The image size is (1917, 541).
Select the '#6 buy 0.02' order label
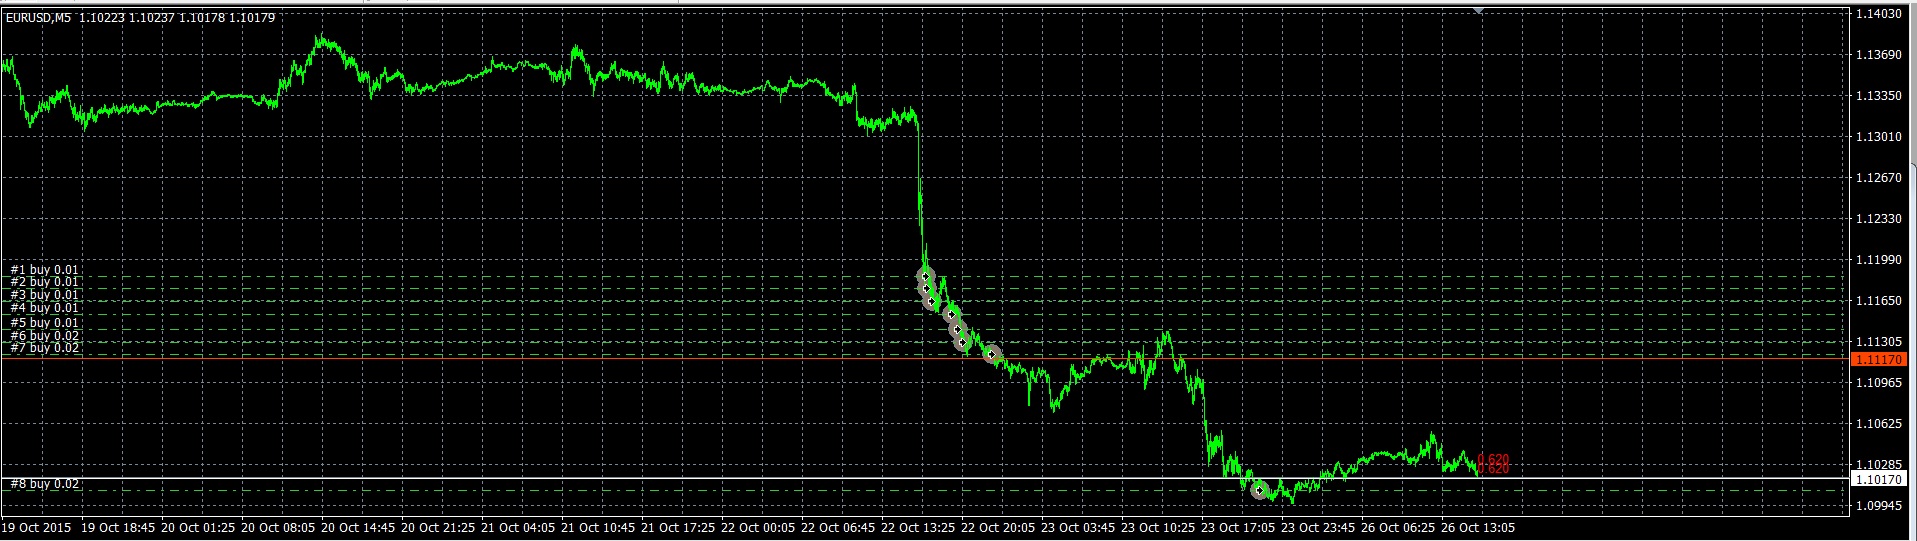pyautogui.click(x=44, y=337)
